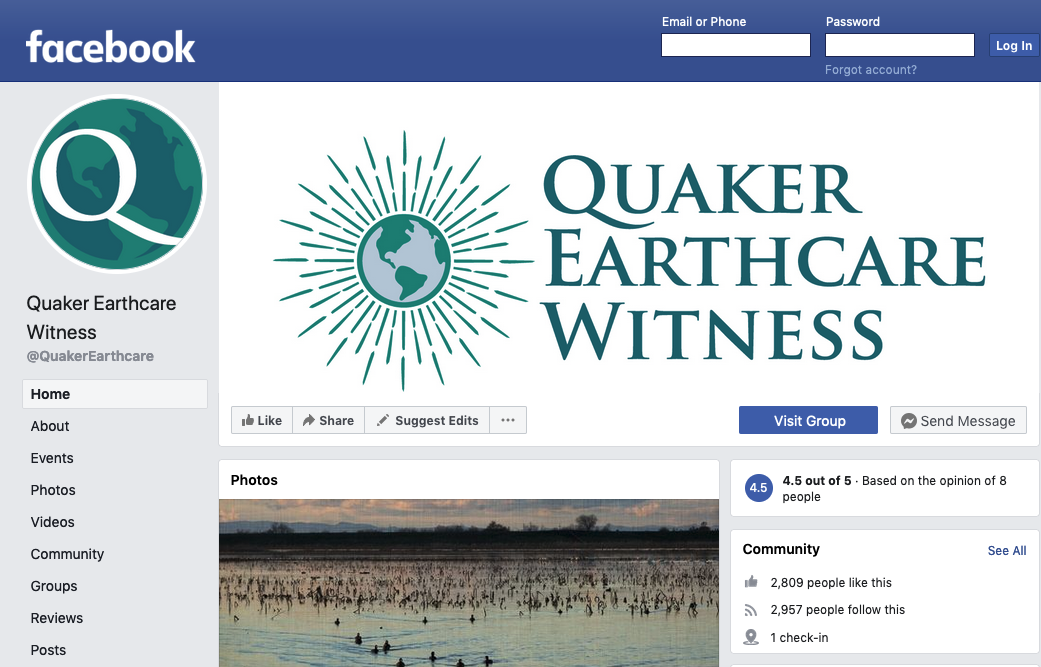Click the Log In button
The width and height of the screenshot is (1041, 667).
tap(1014, 45)
